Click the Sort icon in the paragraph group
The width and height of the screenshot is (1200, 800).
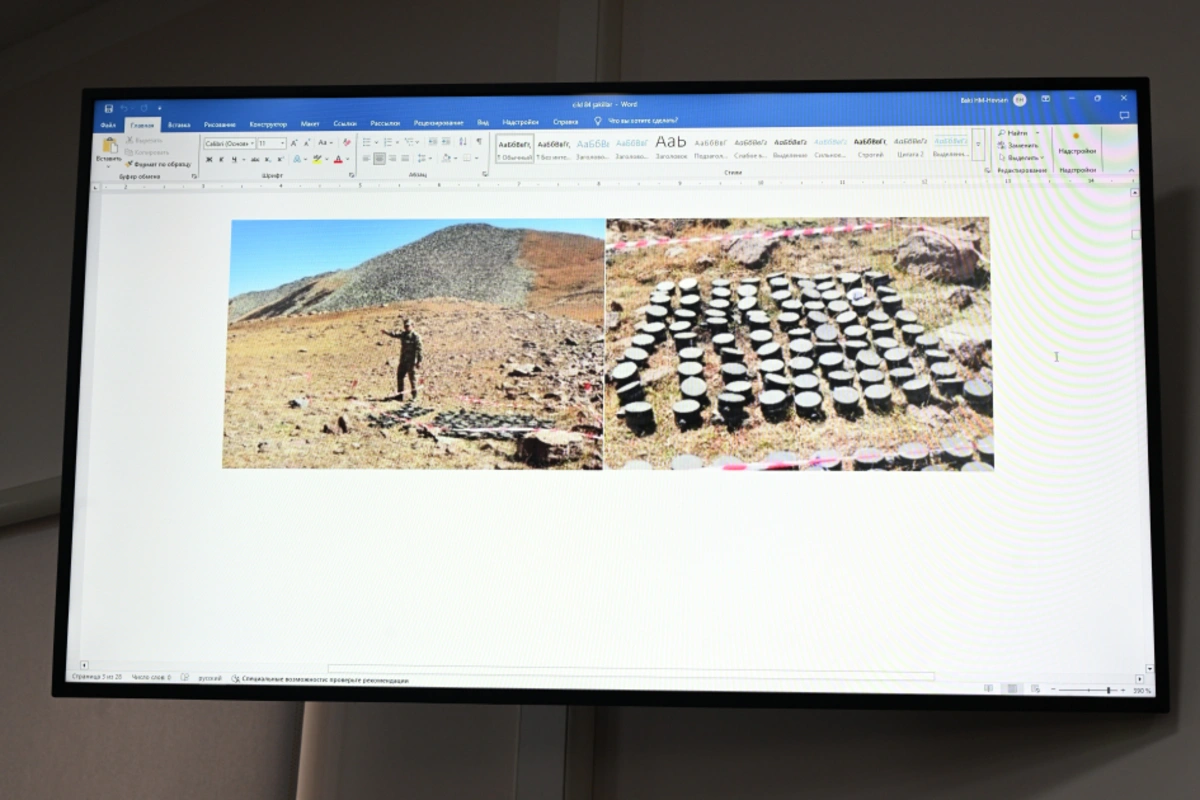[x=463, y=142]
